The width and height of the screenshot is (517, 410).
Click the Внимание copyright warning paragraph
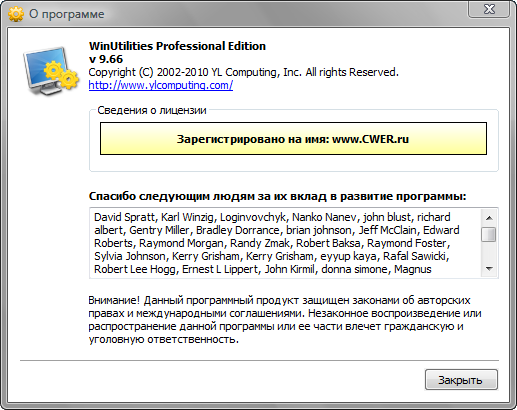click(x=285, y=320)
